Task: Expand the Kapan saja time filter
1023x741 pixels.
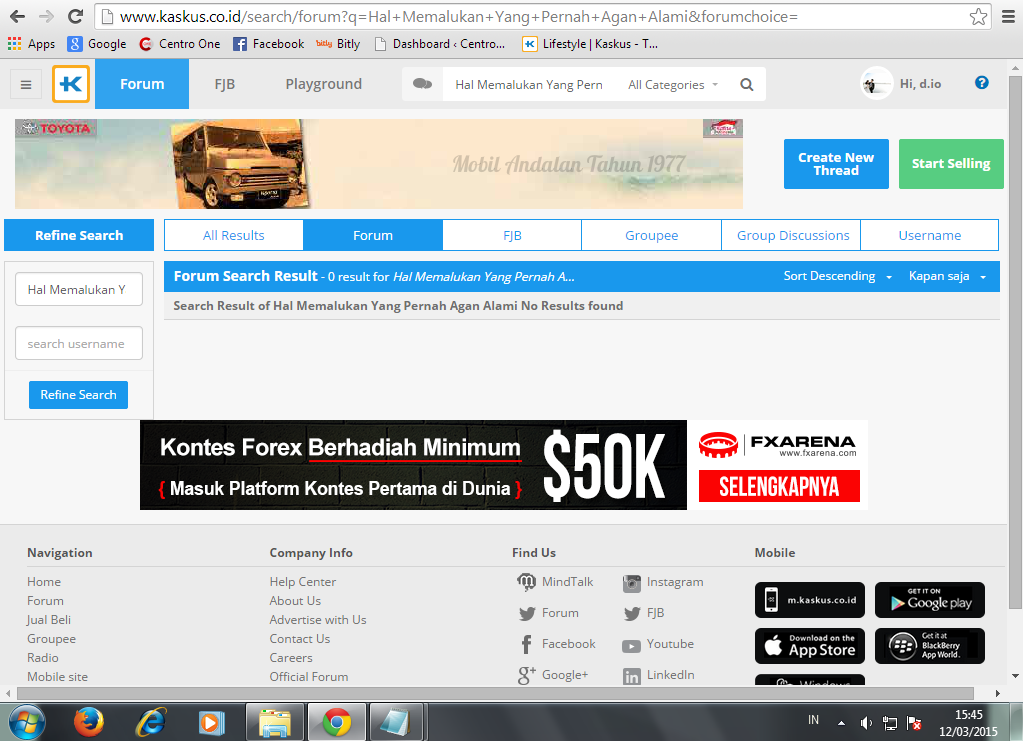Action: click(947, 276)
